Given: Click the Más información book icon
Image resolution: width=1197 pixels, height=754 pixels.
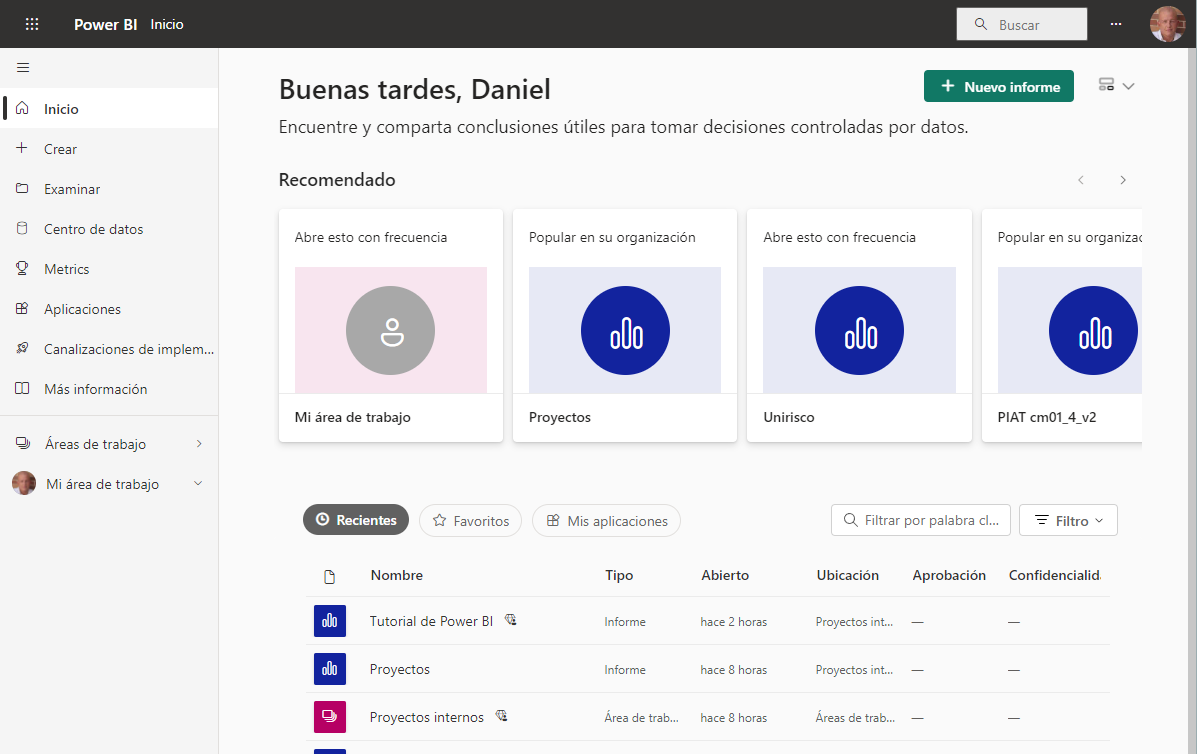Looking at the screenshot, I should coord(22,389).
